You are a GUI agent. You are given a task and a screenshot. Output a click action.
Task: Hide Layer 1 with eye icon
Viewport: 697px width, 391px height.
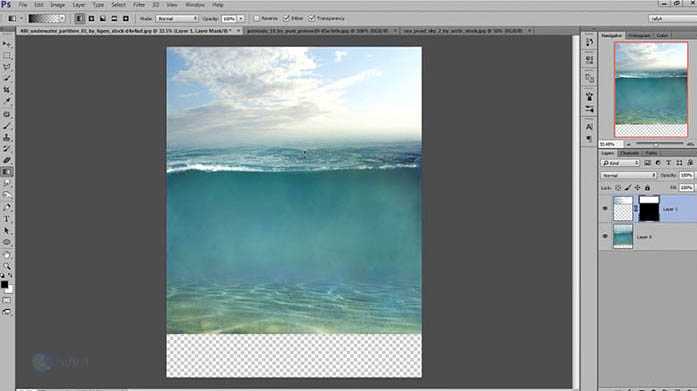pos(605,208)
